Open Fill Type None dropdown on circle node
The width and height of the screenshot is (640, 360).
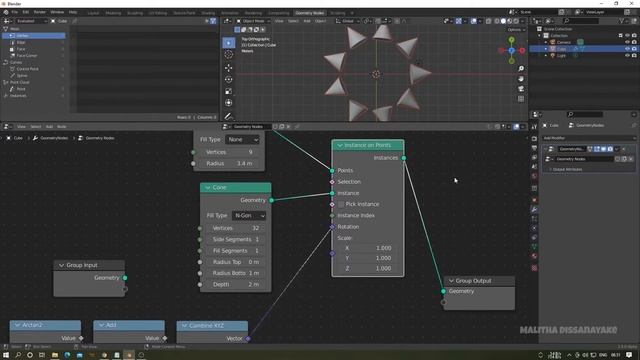coord(242,140)
